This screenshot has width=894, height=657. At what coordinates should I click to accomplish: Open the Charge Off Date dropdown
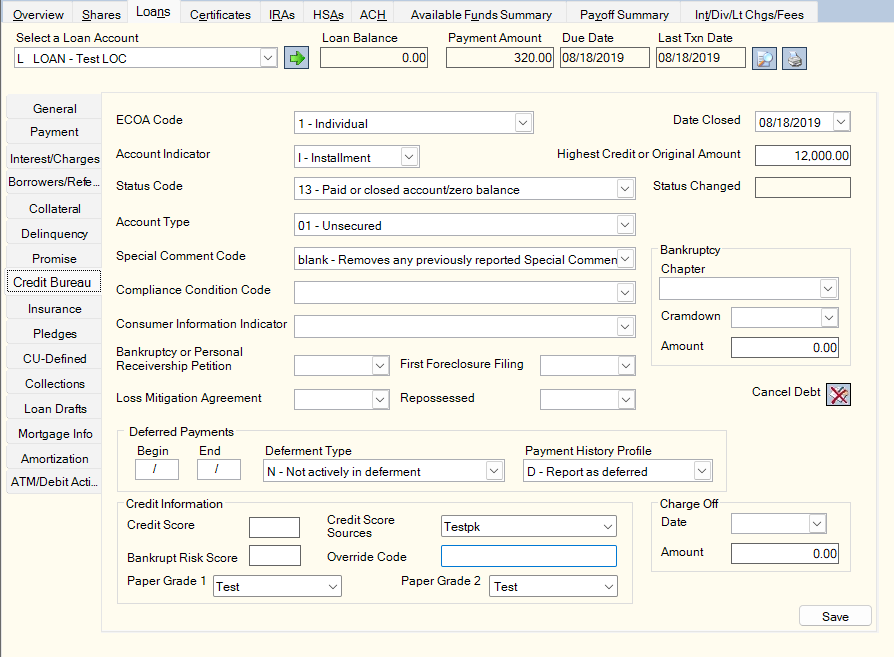click(x=817, y=524)
